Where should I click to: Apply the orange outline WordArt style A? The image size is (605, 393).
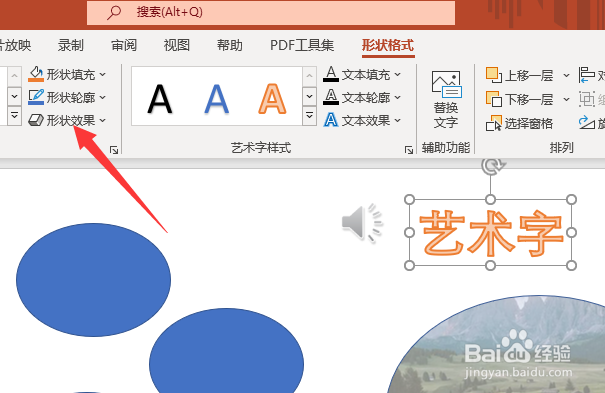[x=272, y=99]
